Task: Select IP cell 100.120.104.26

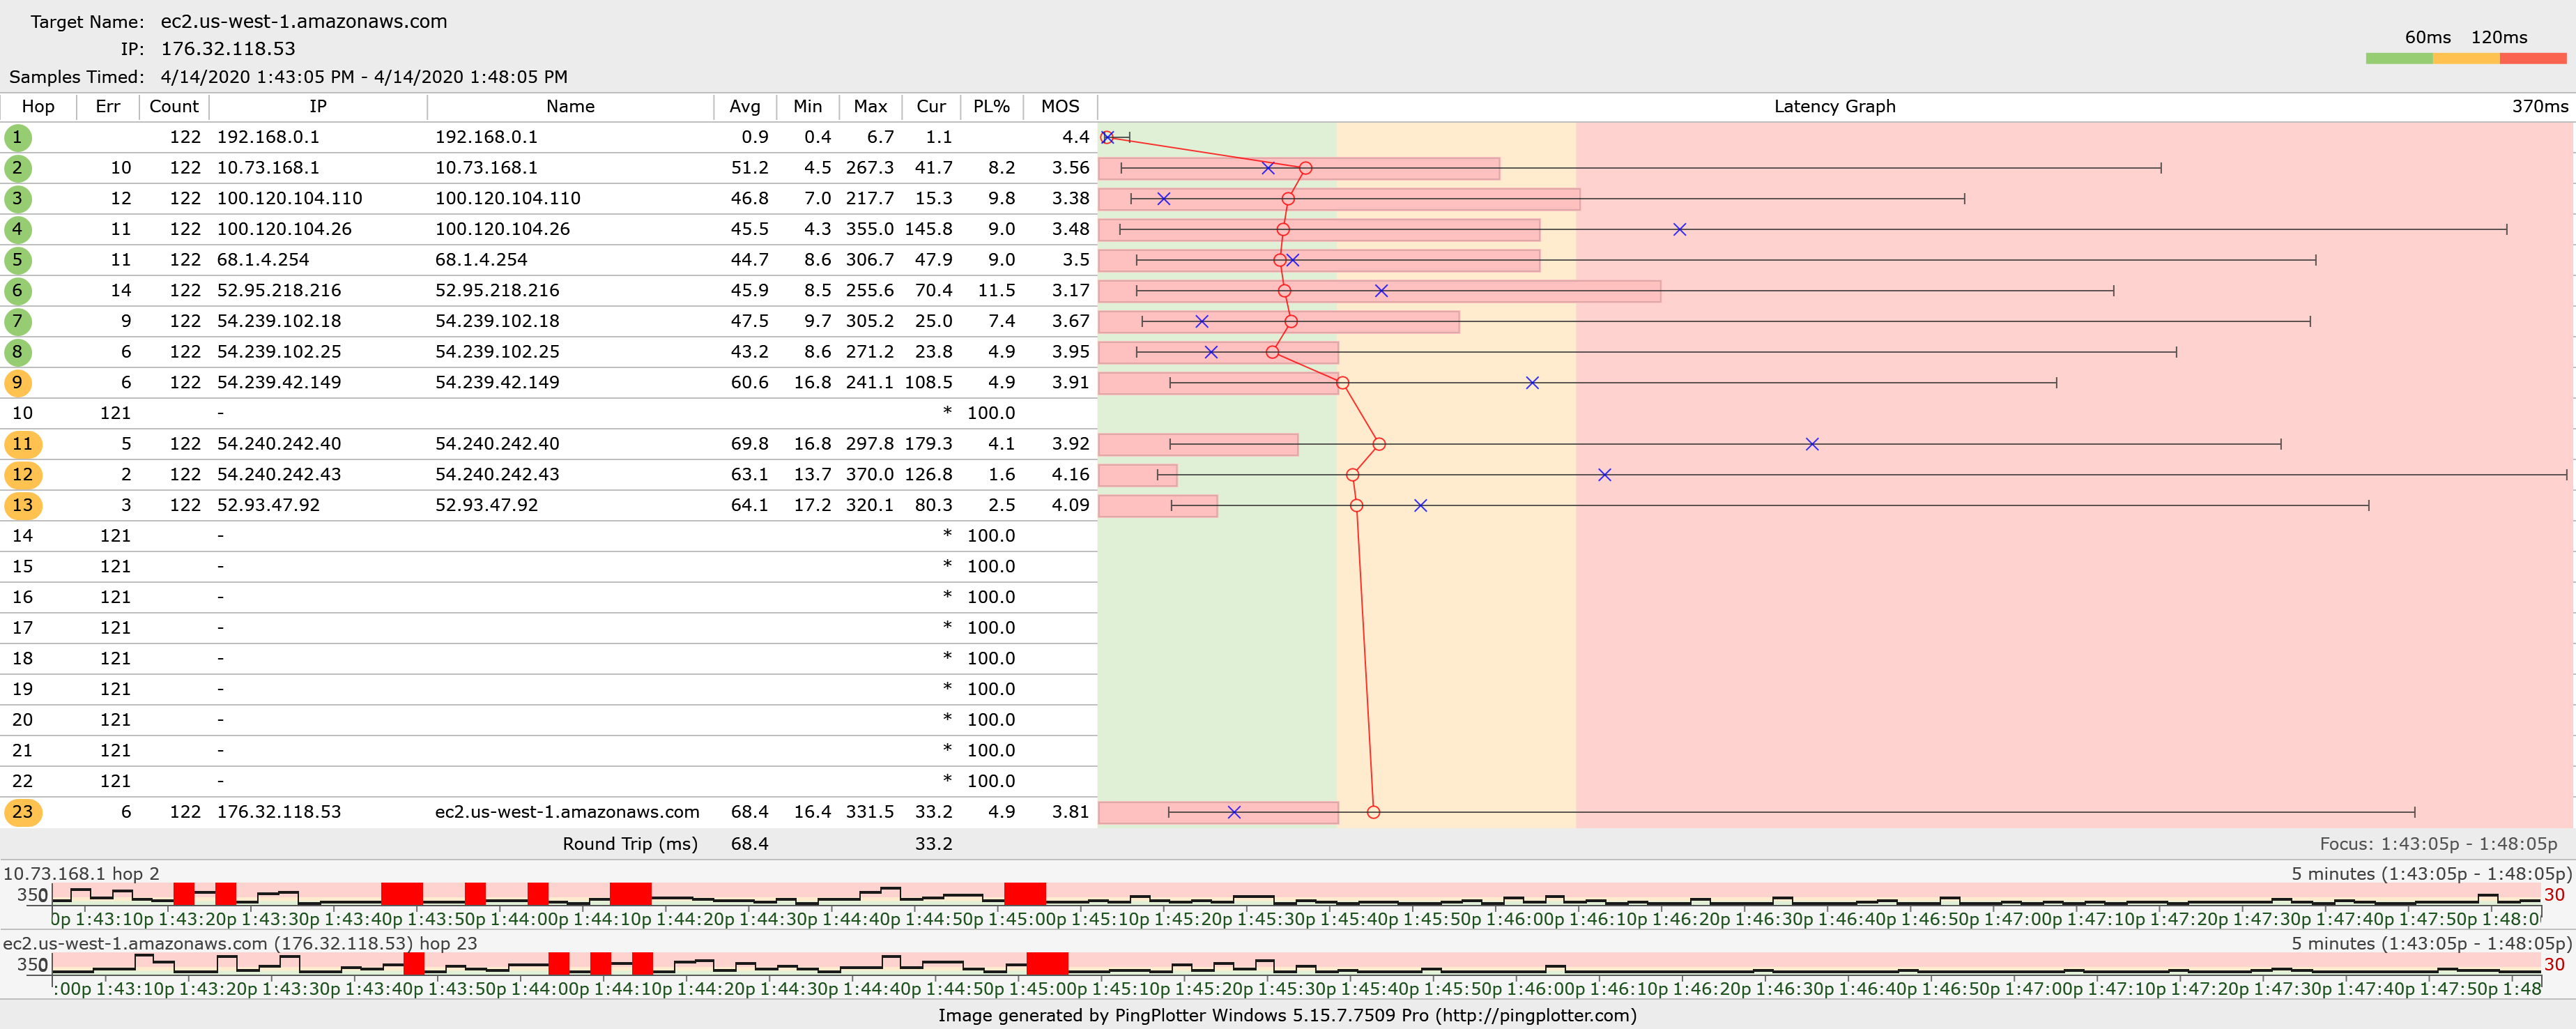Action: pos(284,229)
